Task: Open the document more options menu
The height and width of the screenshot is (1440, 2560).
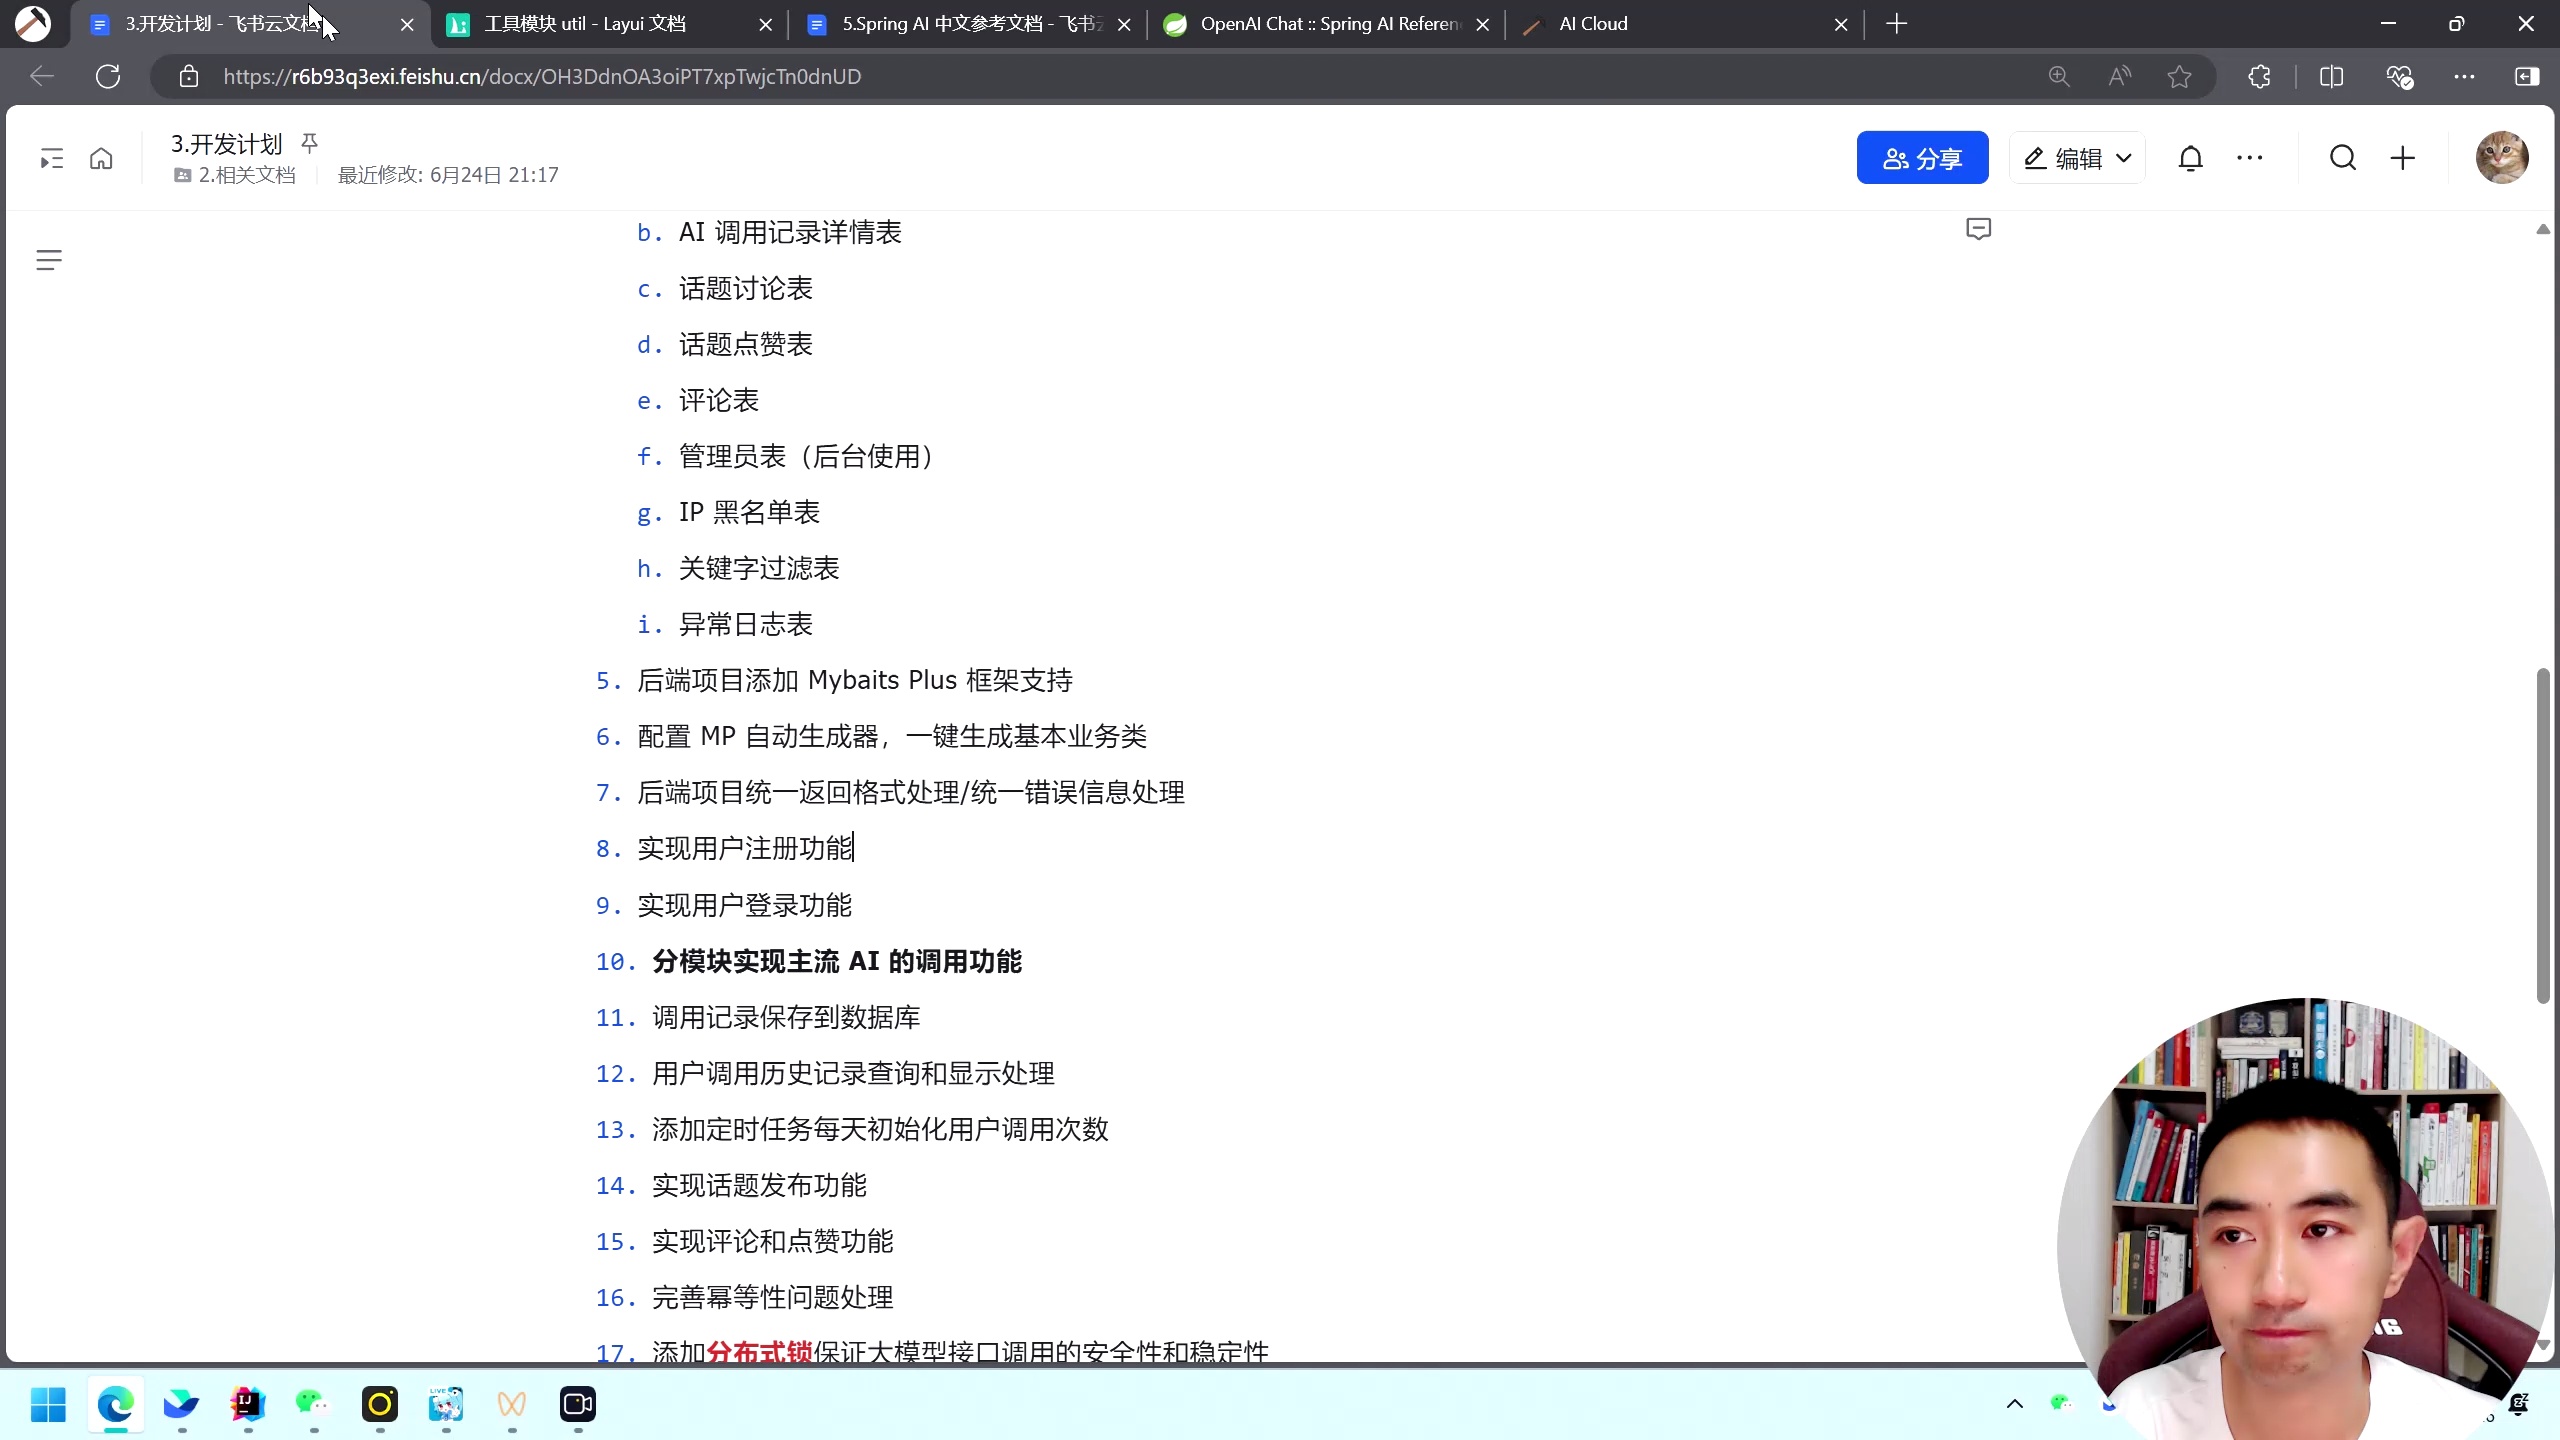Action: (x=2250, y=157)
